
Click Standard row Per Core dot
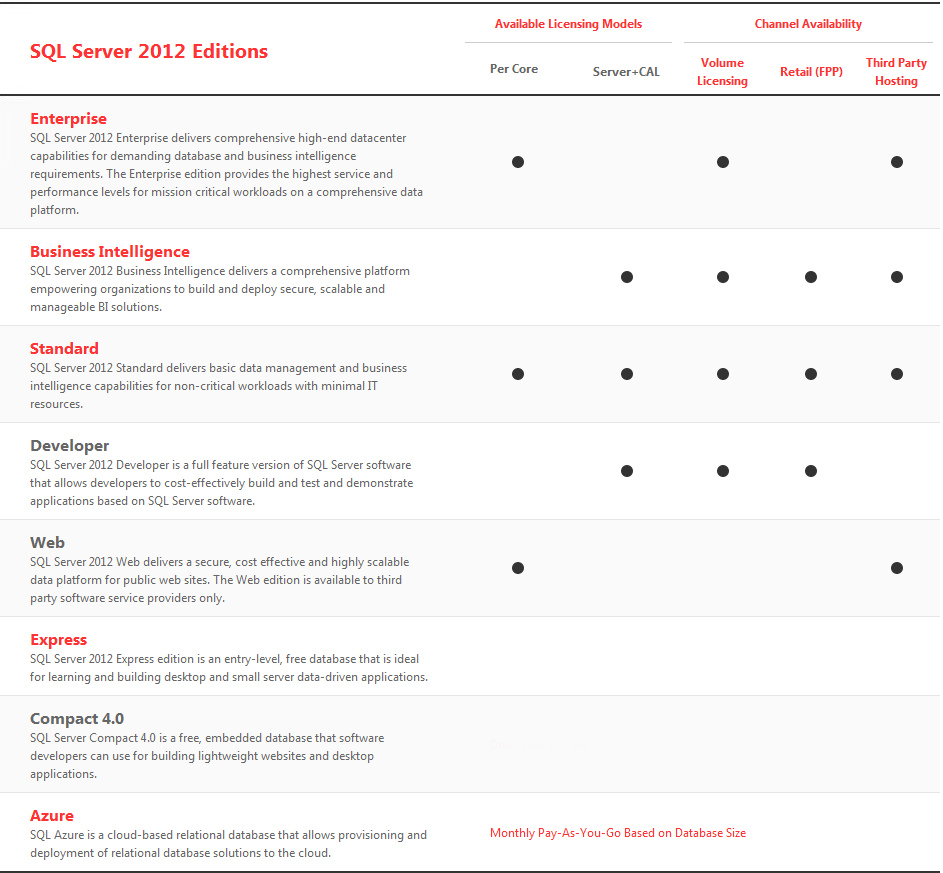[x=518, y=374]
